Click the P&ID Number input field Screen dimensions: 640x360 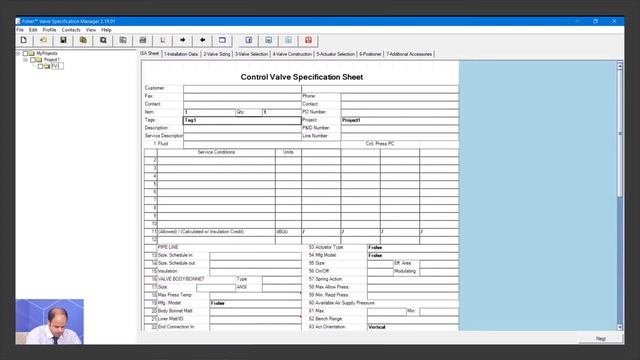coord(400,128)
